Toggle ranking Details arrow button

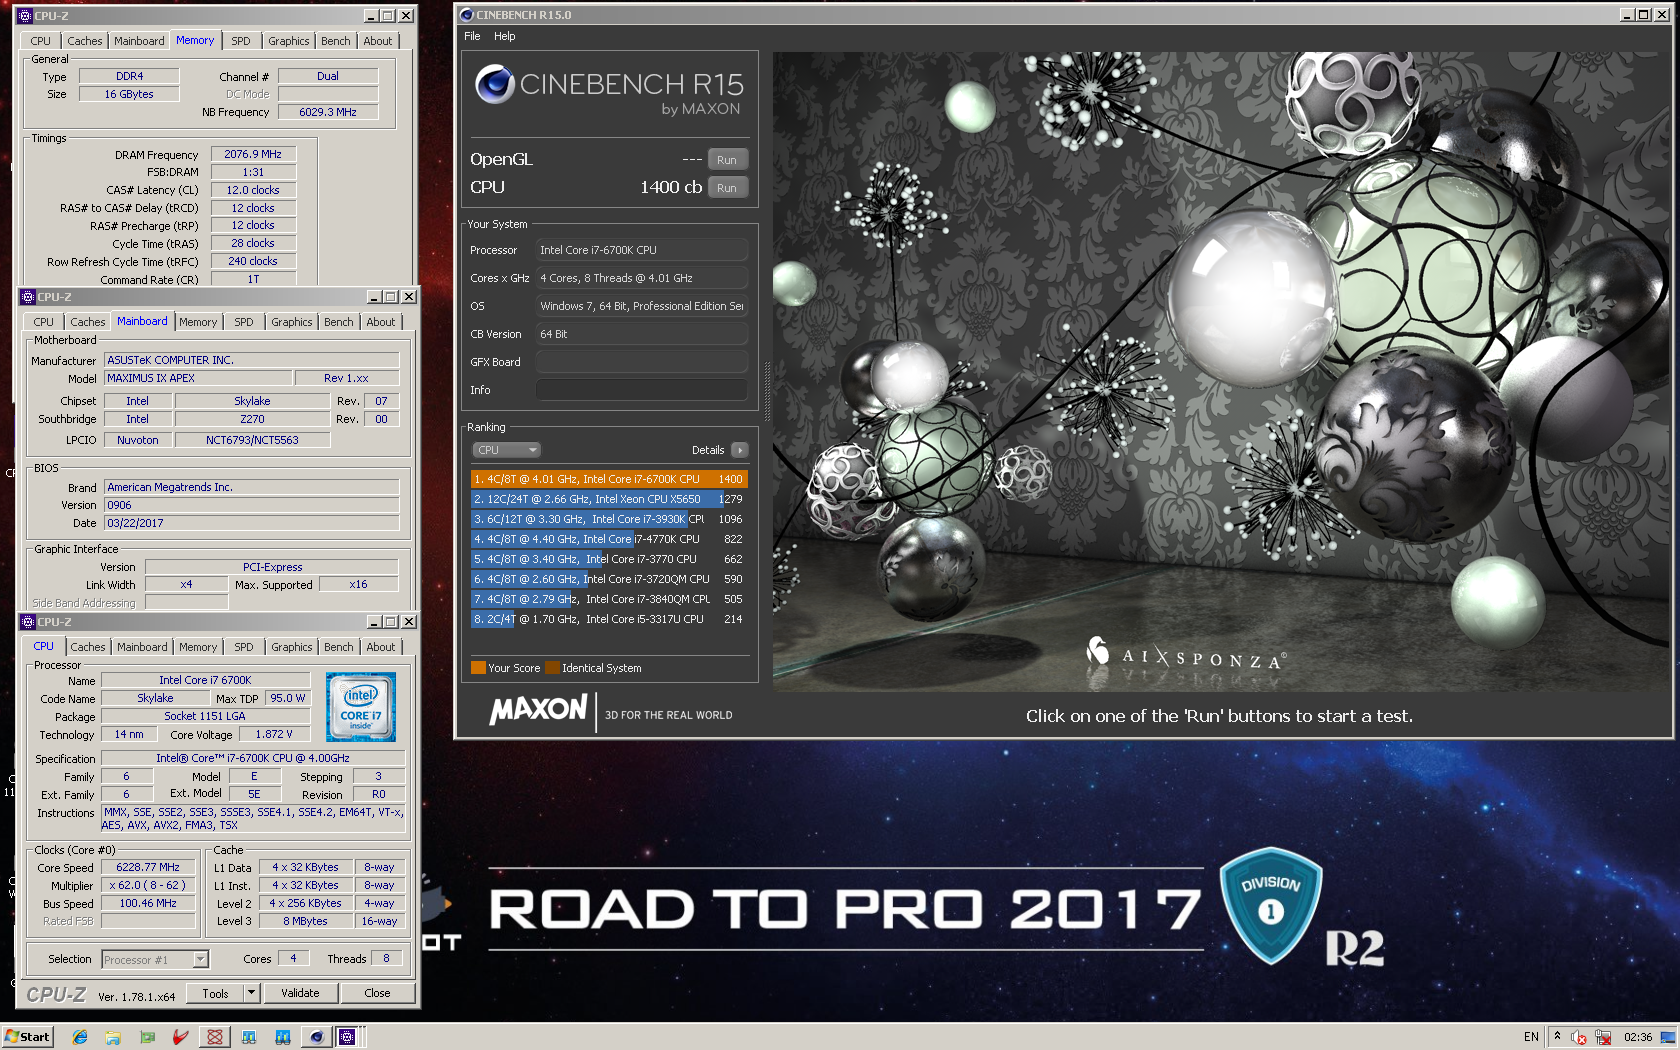pyautogui.click(x=740, y=450)
